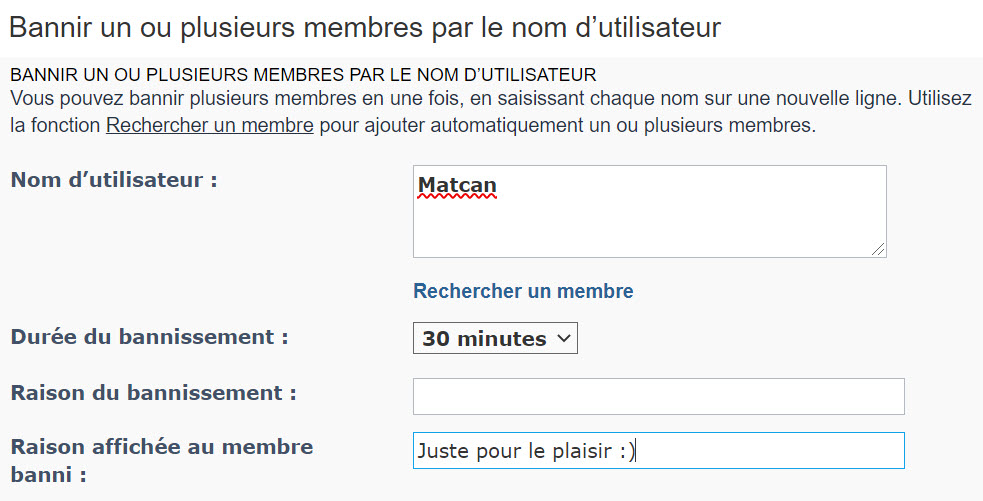
Task: Click the '30 minutes' text in select
Action: pyautogui.click(x=484, y=338)
